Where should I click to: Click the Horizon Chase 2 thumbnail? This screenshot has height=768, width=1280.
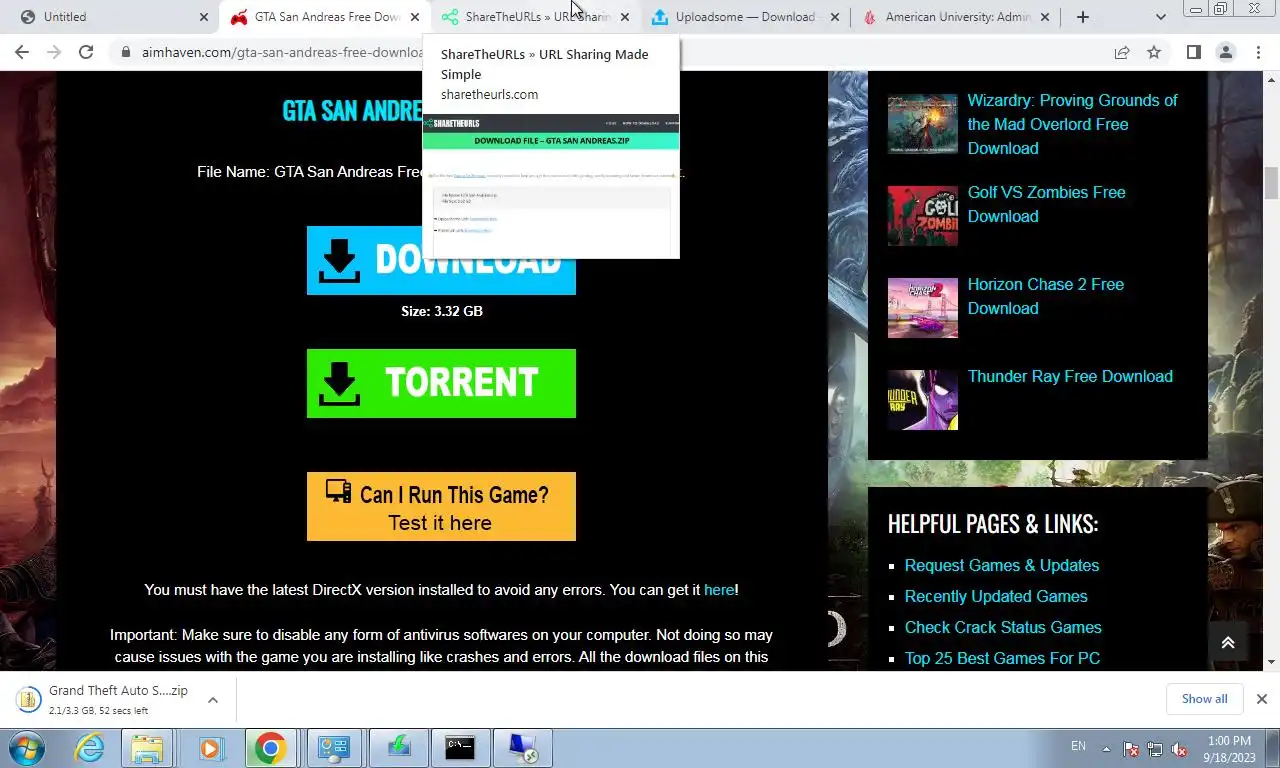tap(922, 308)
